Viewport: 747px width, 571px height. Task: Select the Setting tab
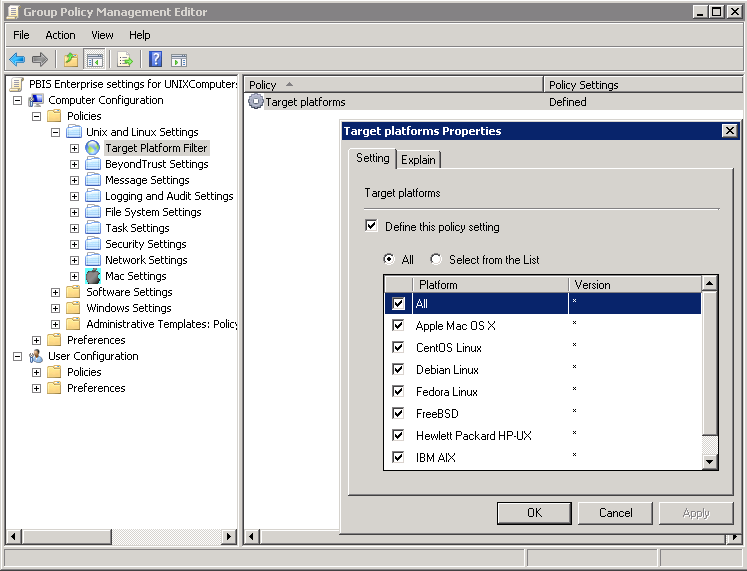pos(373,158)
